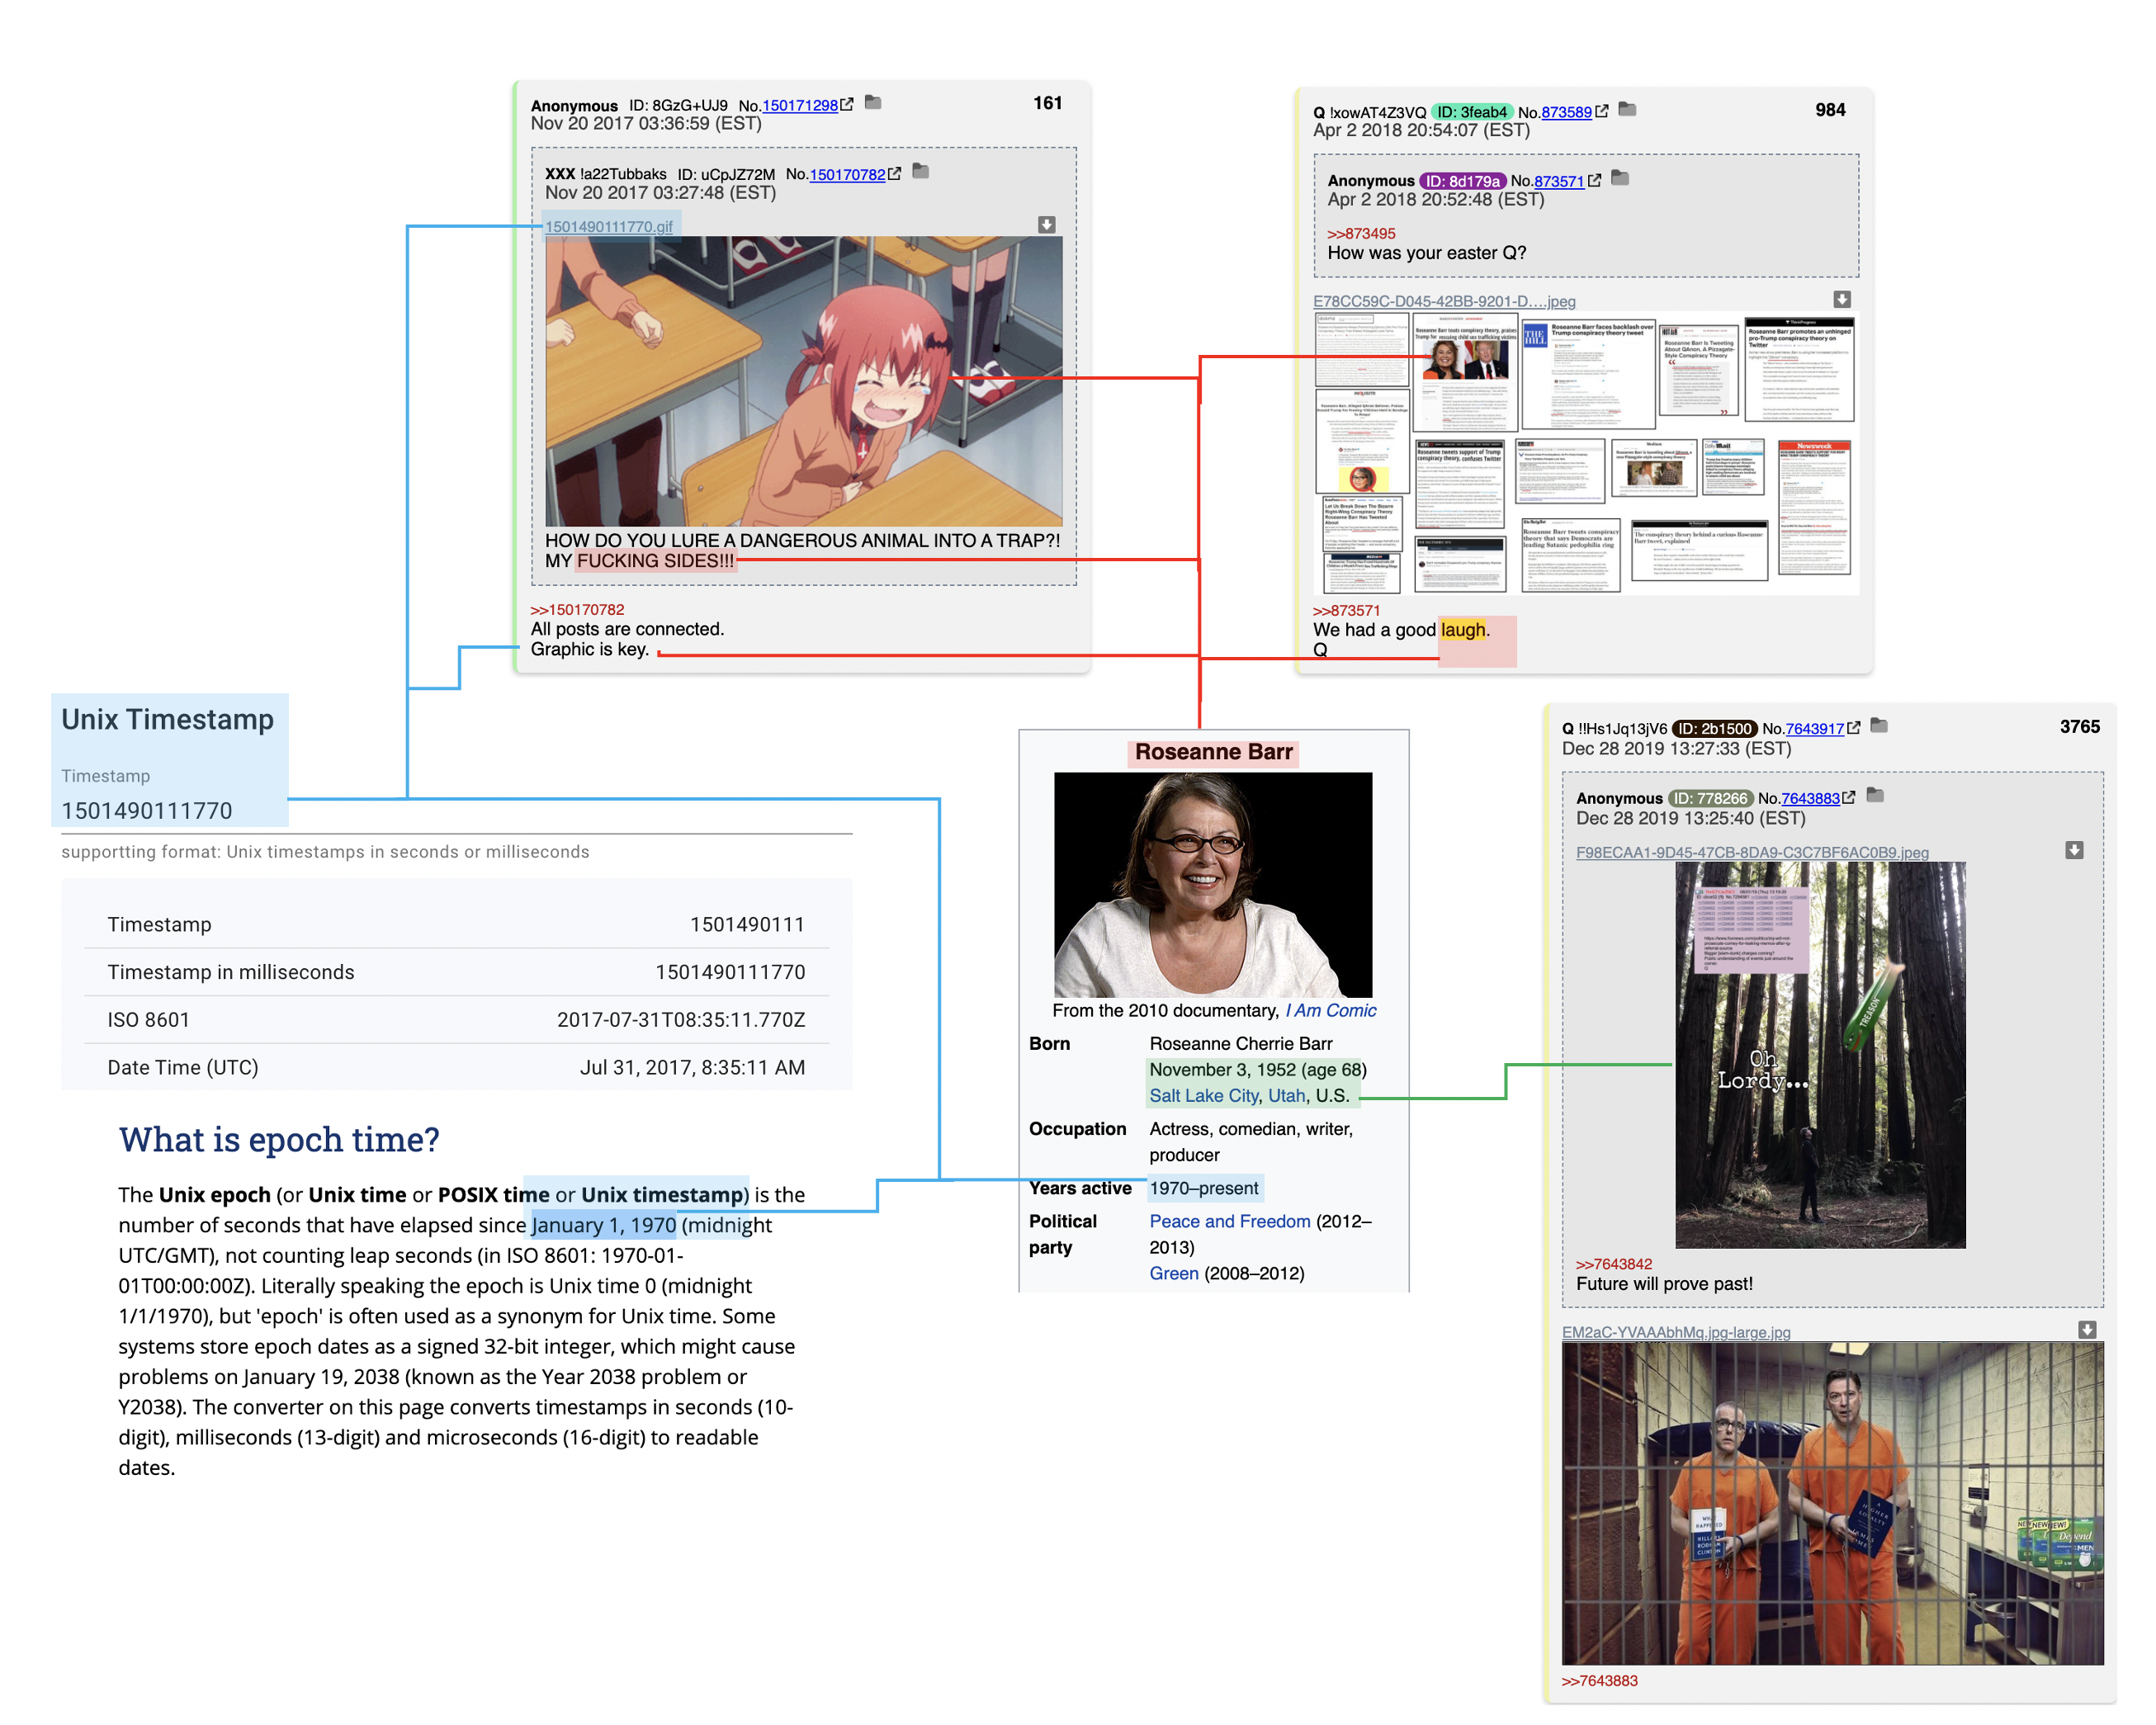Screen dimensions: 2156x1725
Task: Open file link F98ECAA1-9D45-47CB-8DA9-C3C7BF6AC0B9.jpeg
Action: pos(1752,853)
